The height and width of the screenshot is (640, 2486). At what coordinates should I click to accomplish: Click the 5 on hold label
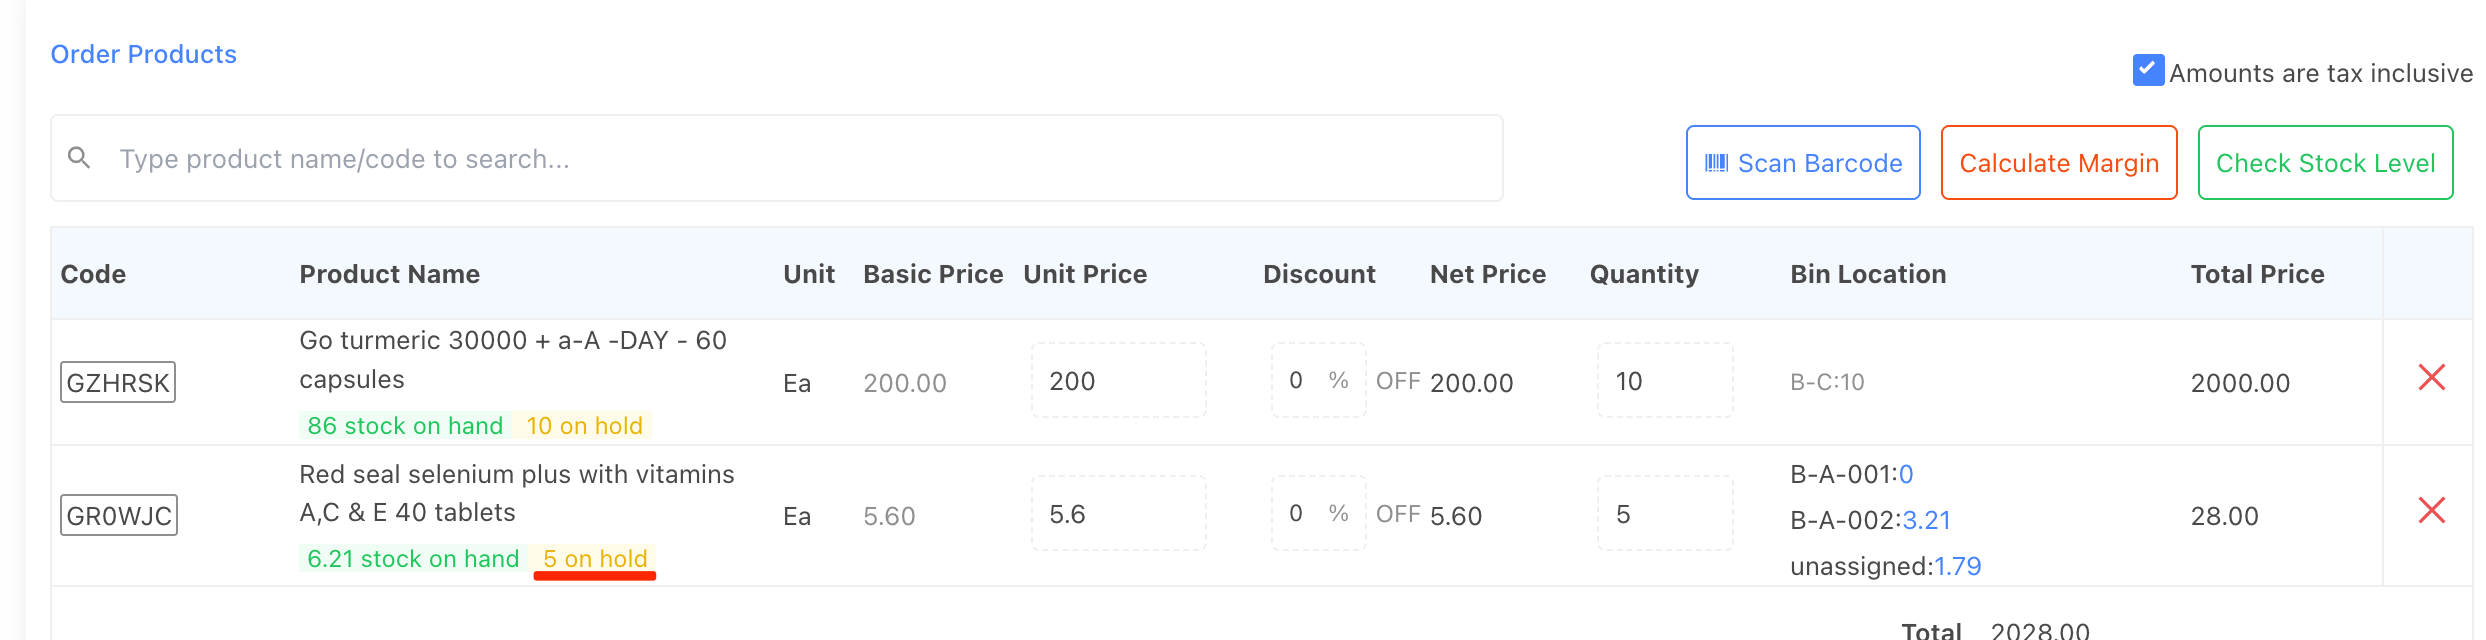(595, 559)
